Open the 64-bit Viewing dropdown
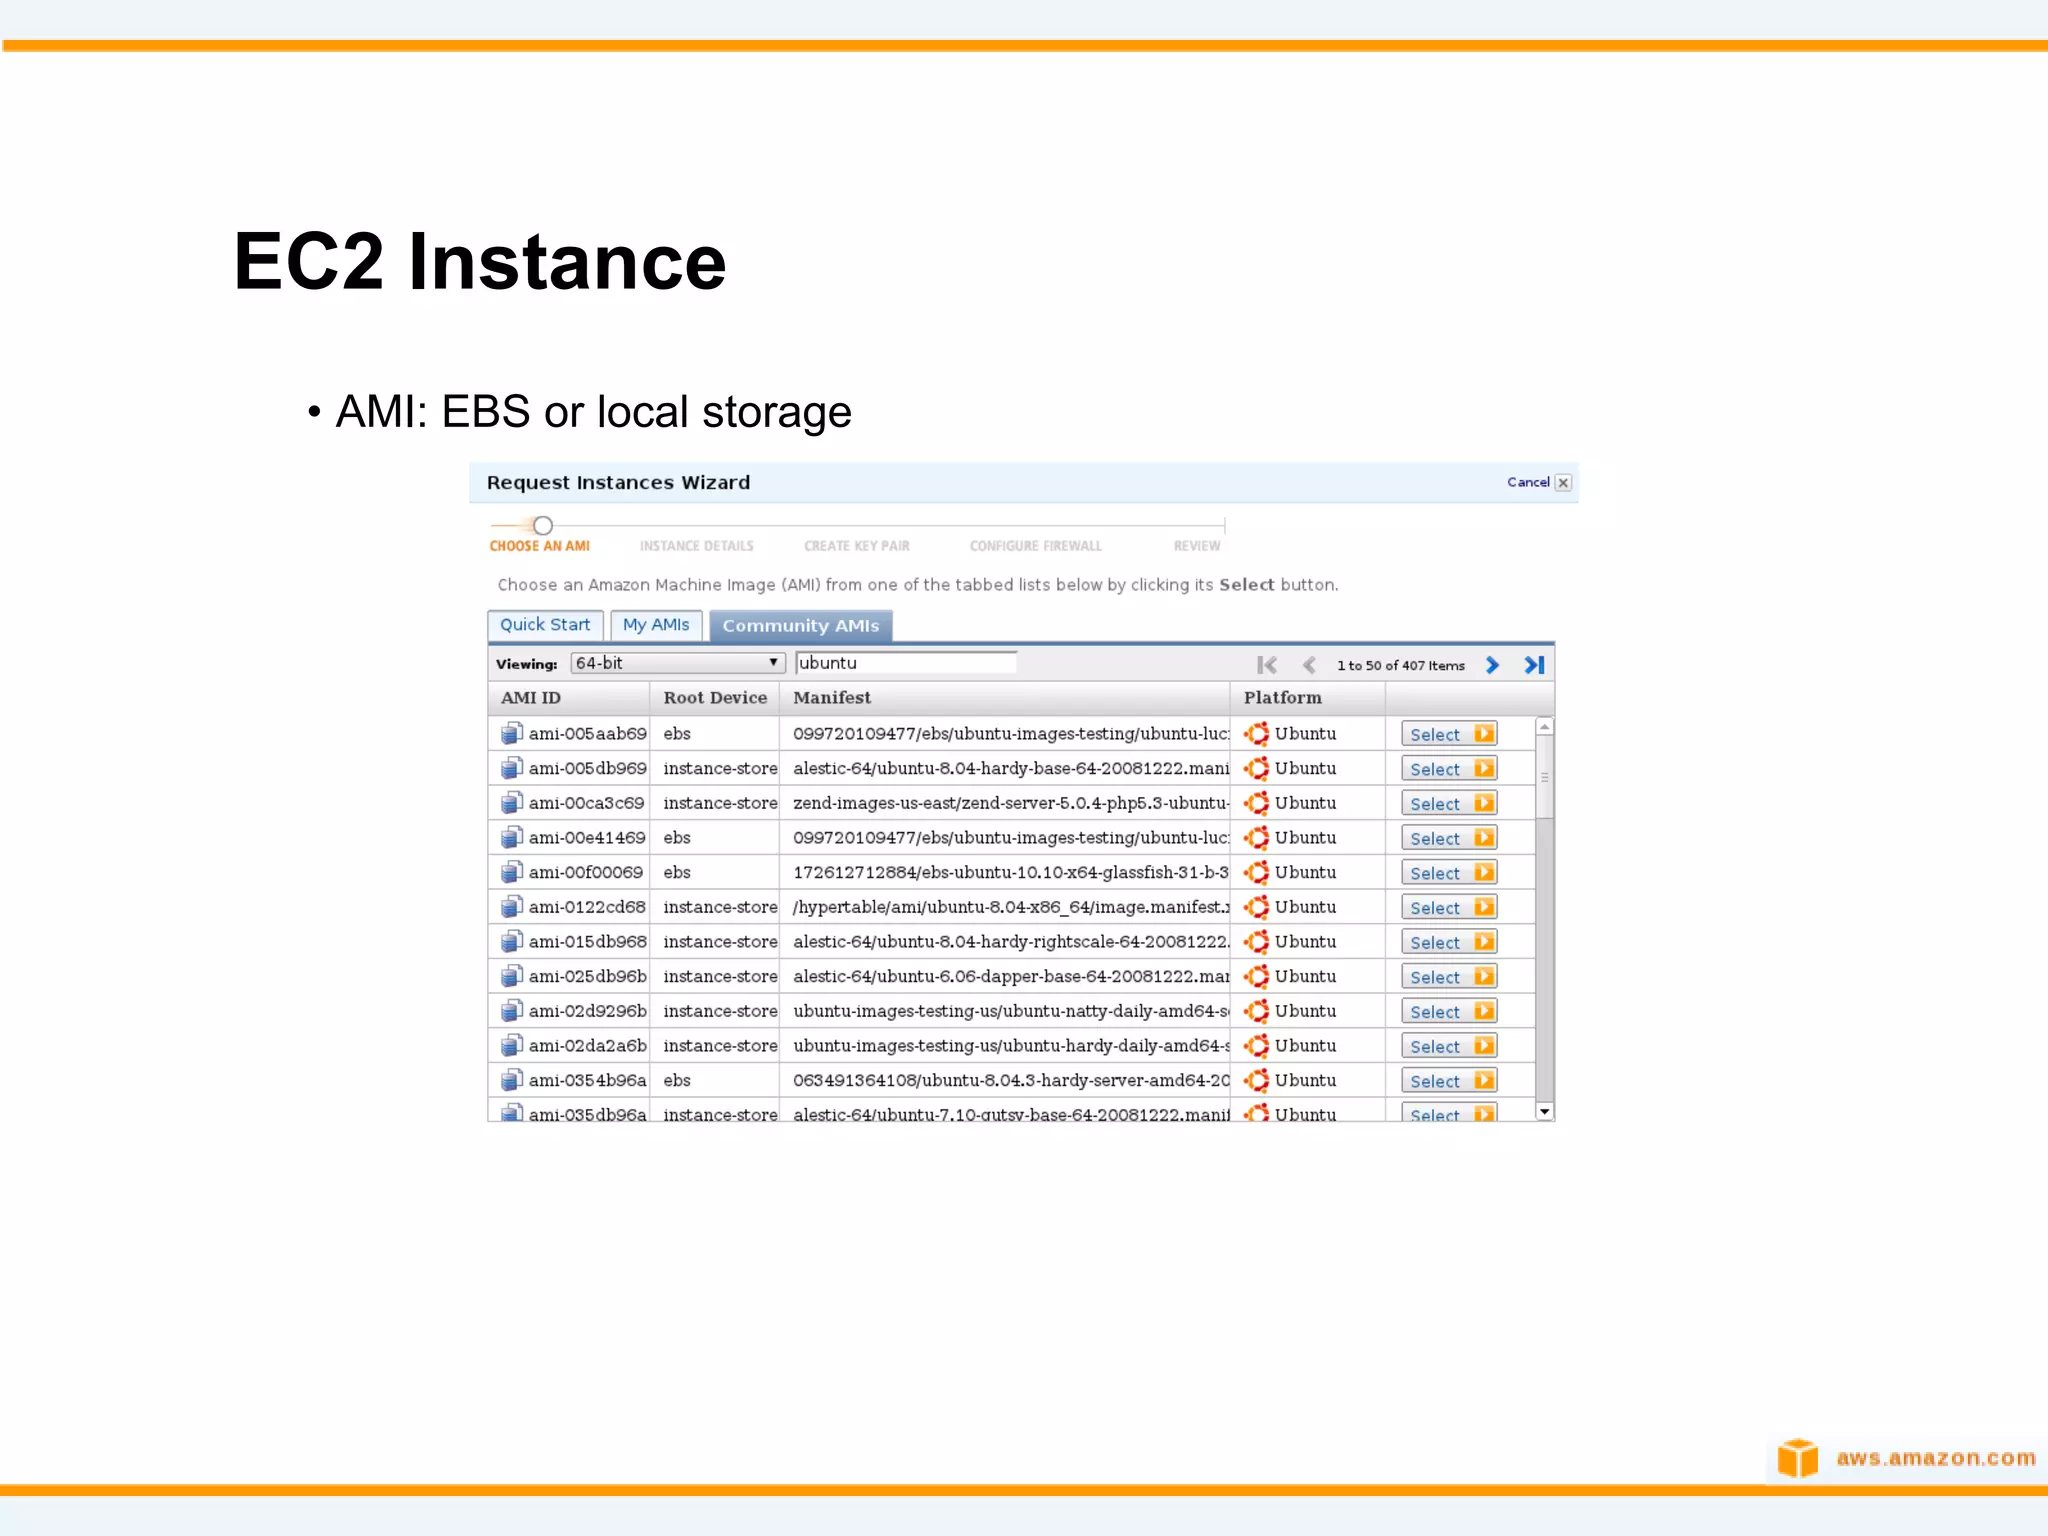 point(677,663)
